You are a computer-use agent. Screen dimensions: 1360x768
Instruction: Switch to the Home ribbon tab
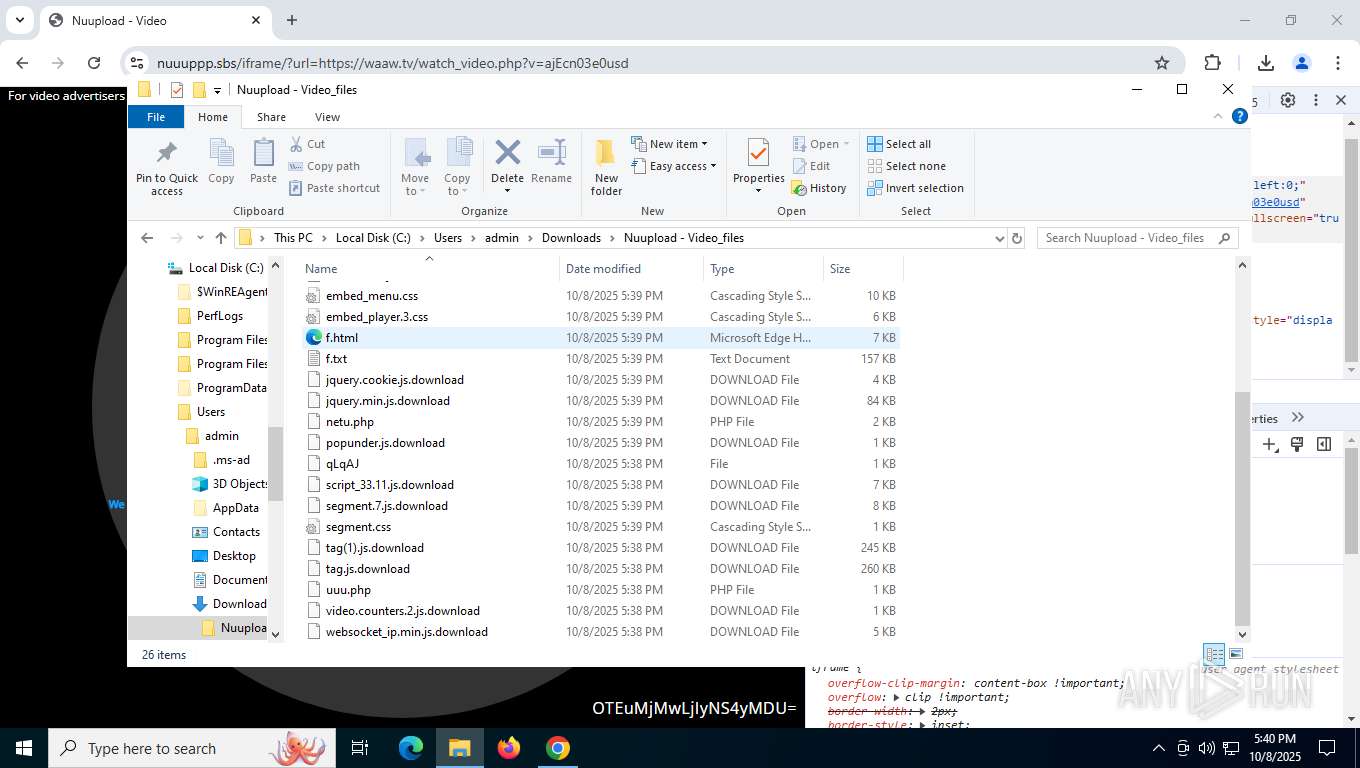[x=213, y=117]
